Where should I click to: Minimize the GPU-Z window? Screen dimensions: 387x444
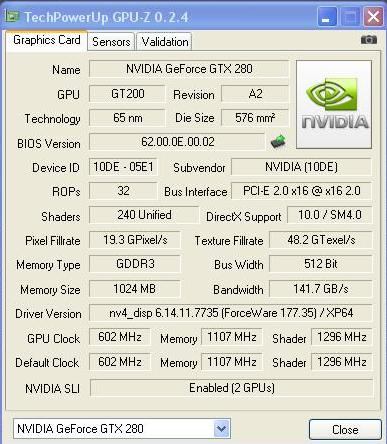pos(327,17)
